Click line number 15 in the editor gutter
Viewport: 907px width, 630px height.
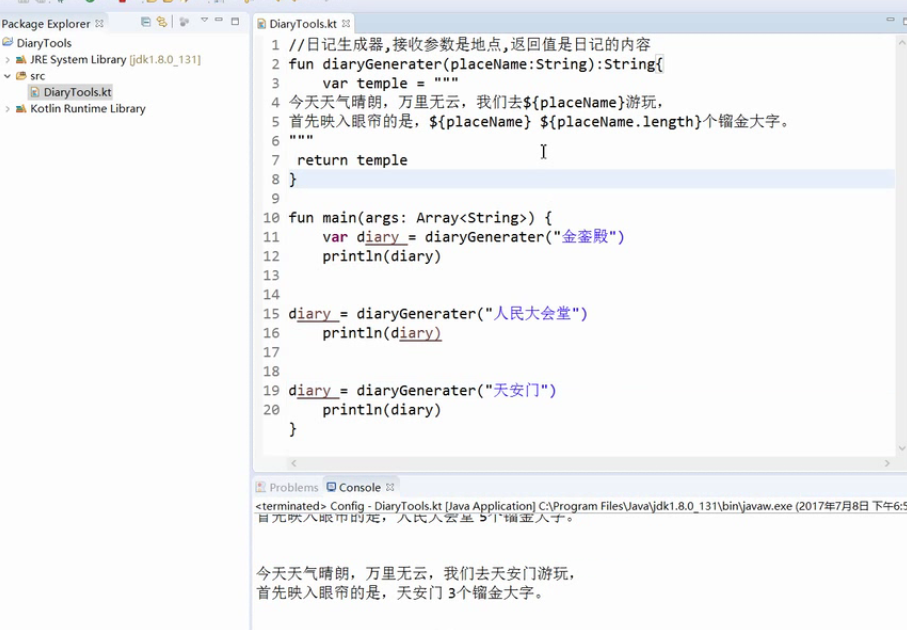coord(271,314)
